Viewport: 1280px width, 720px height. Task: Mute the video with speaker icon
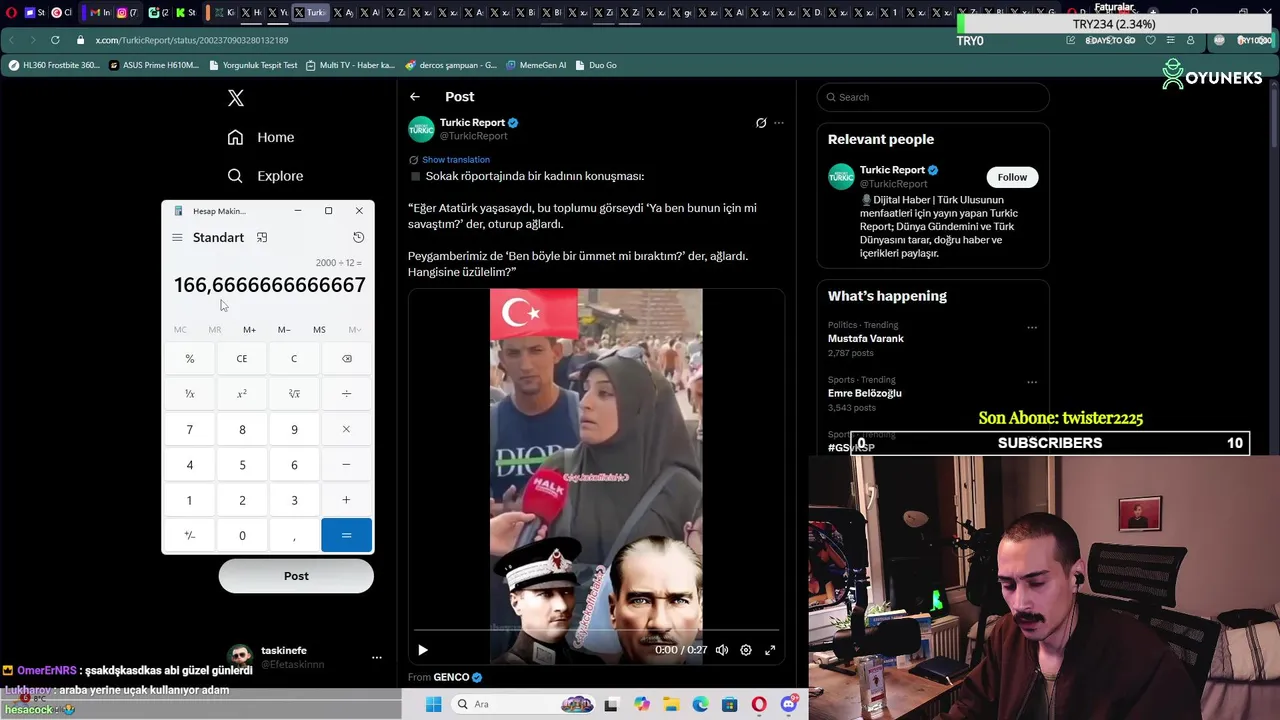pos(722,650)
